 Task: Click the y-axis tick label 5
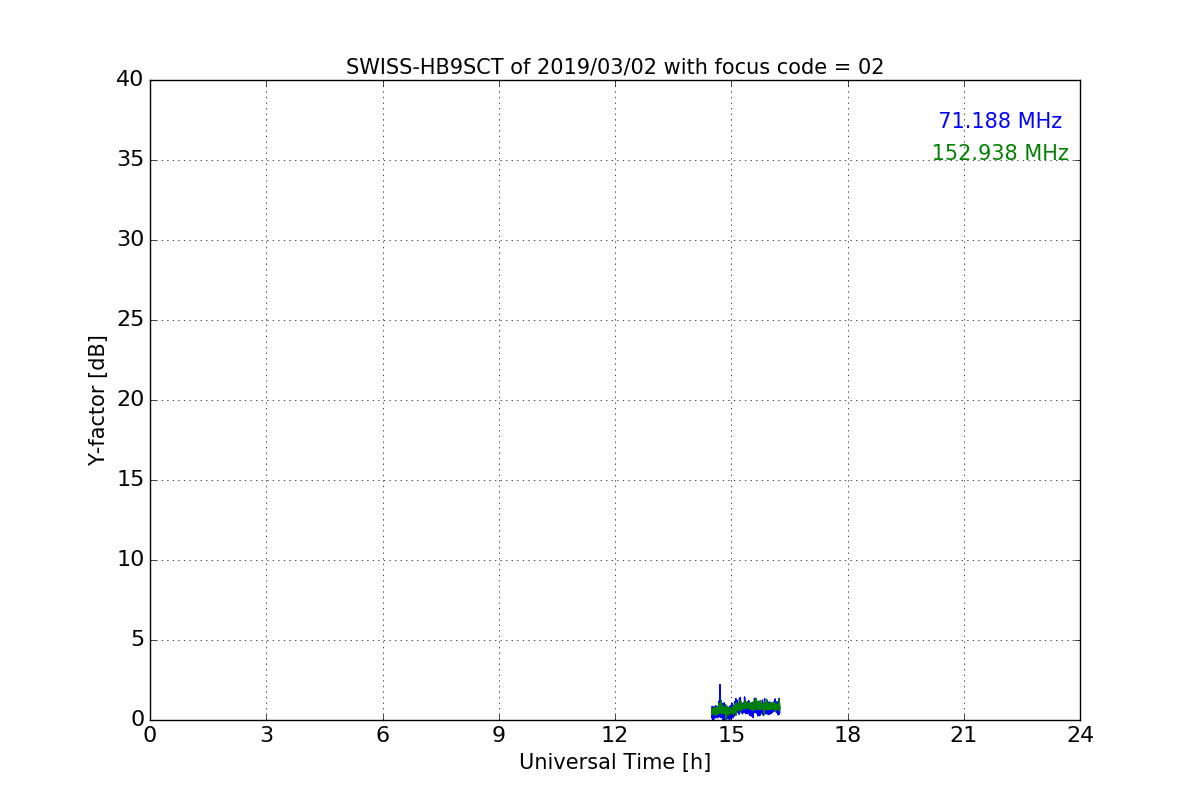pyautogui.click(x=137, y=639)
